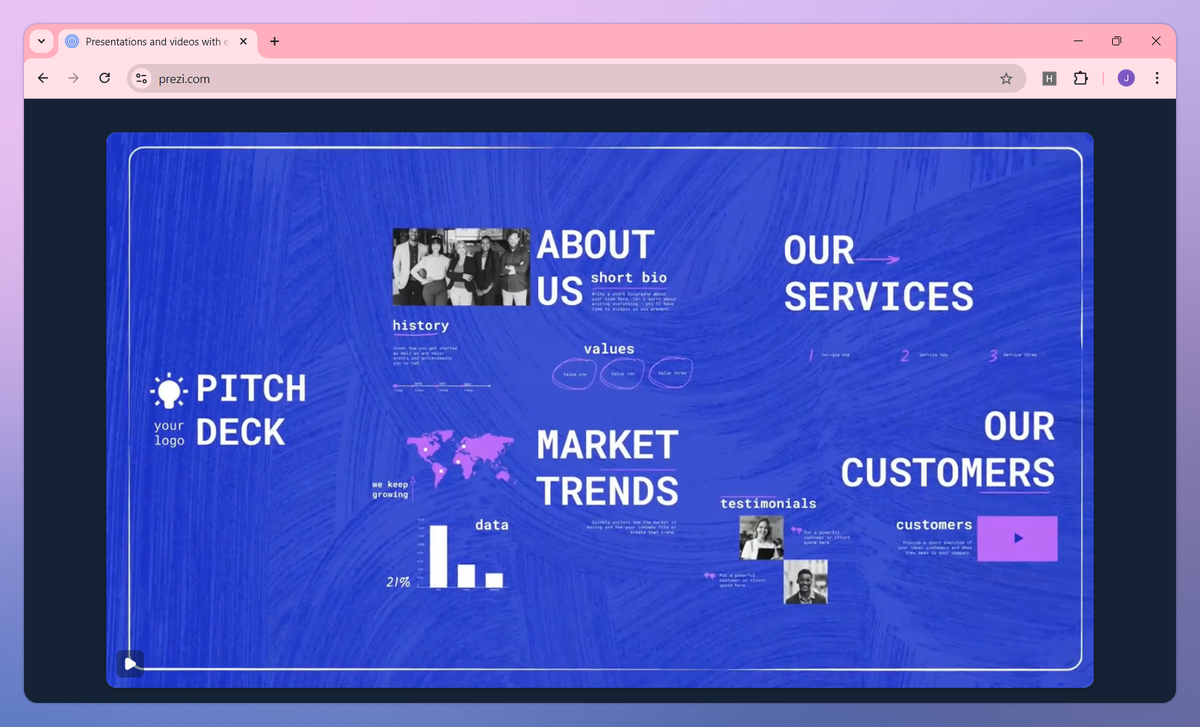Open a new tab with the plus button

click(x=275, y=41)
